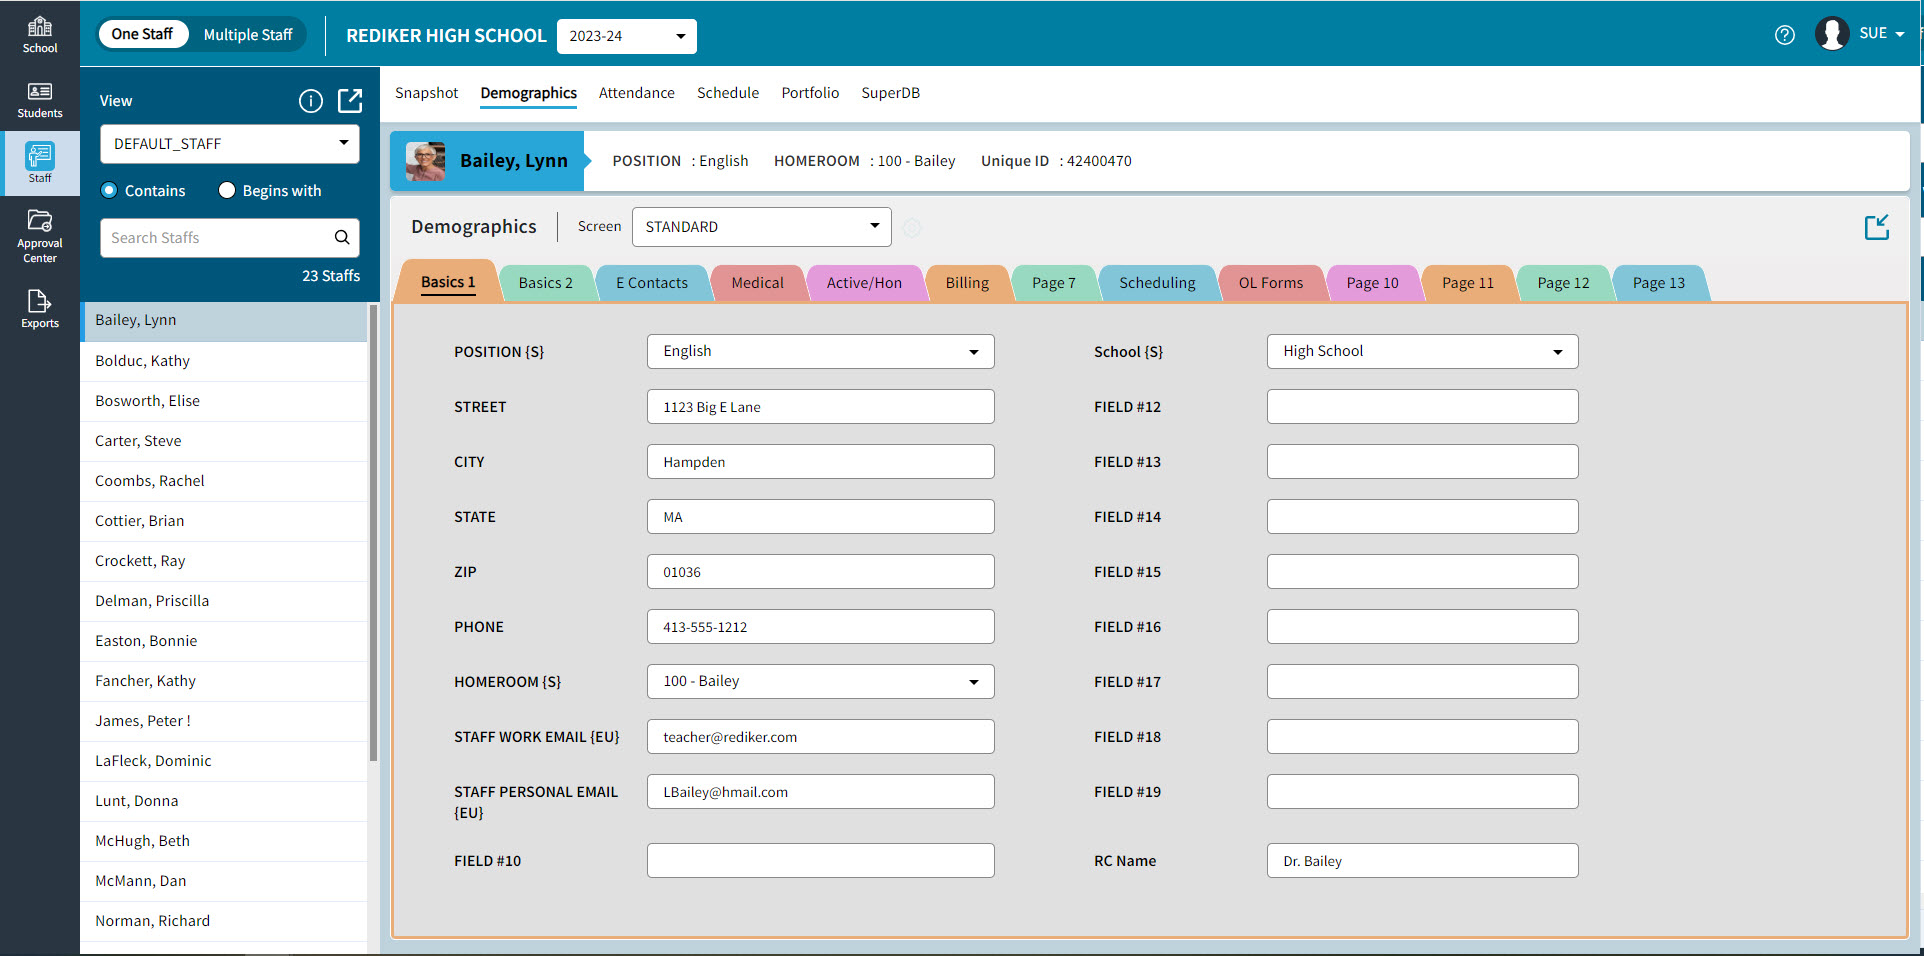Open the SuperDB tab
The image size is (1924, 956).
point(890,93)
